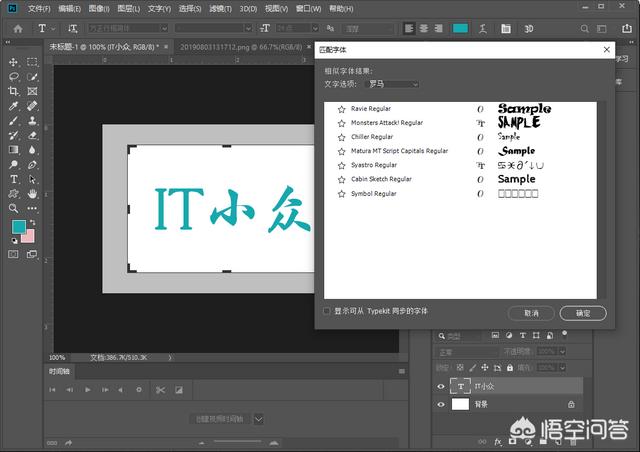640x452 pixels.
Task: Click the 确定 button in font dialog
Action: point(583,313)
